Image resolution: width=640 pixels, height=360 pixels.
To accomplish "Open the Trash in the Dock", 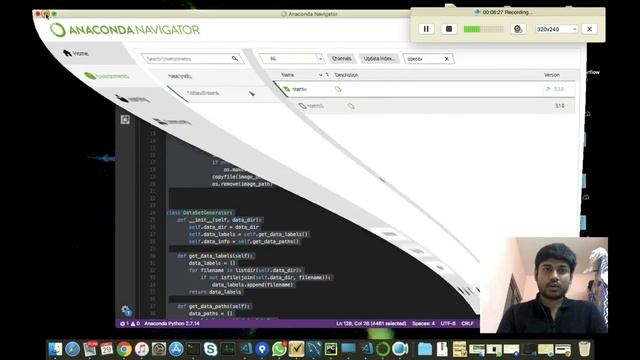I will point(584,349).
